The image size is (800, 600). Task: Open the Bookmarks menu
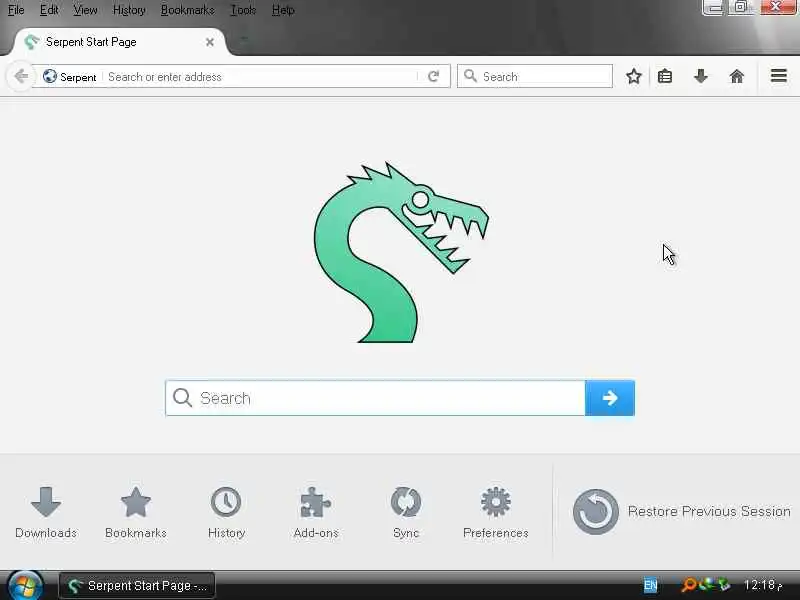(187, 10)
